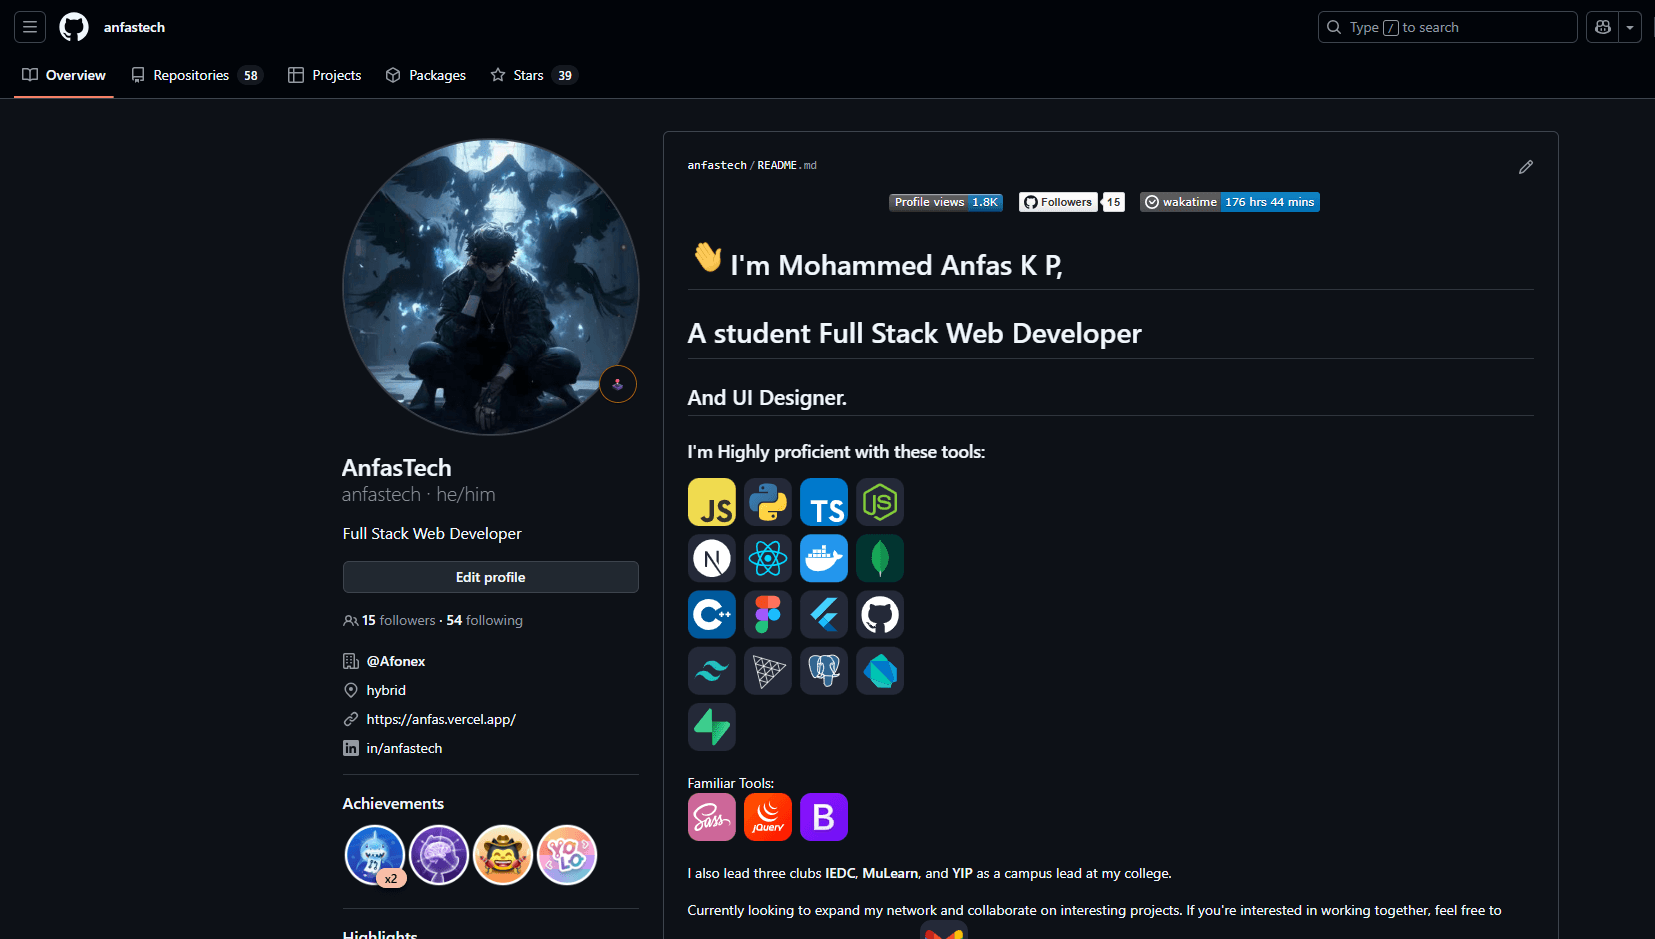Click the Next.js tool icon
This screenshot has height=939, width=1655.
(x=712, y=558)
